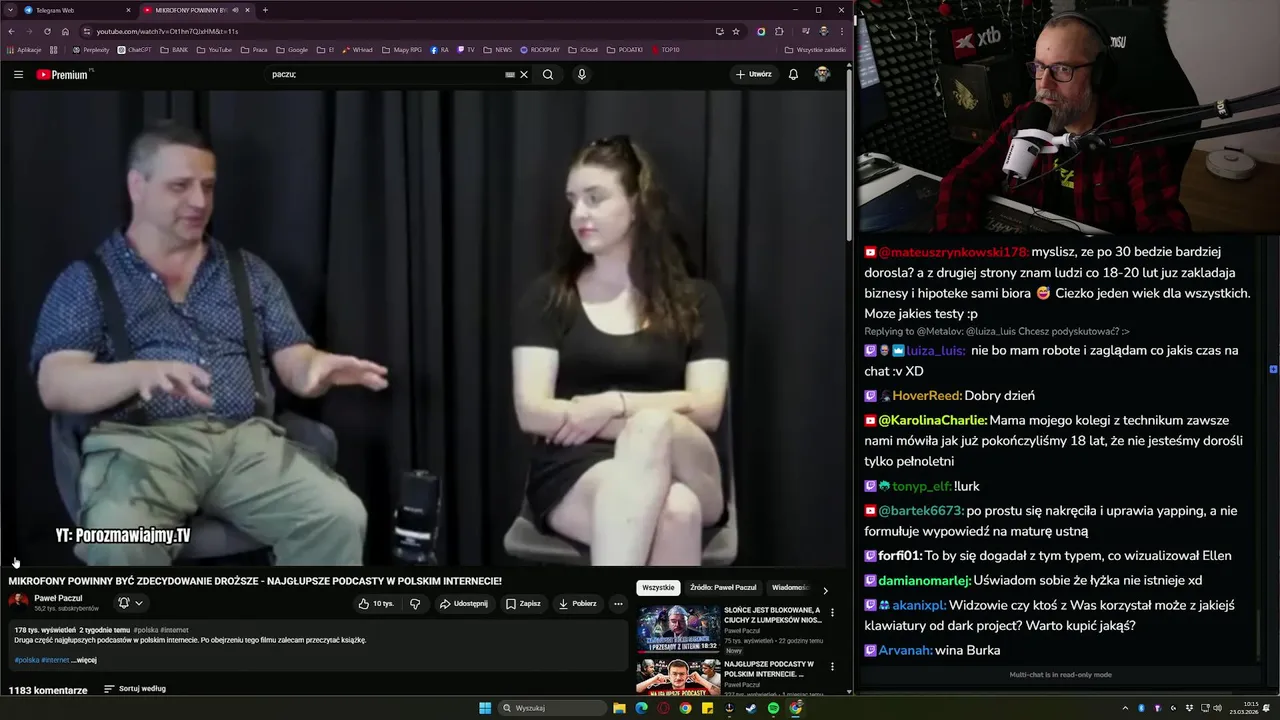The width and height of the screenshot is (1280, 720).
Task: Open Steam from the taskbar
Action: 751,708
